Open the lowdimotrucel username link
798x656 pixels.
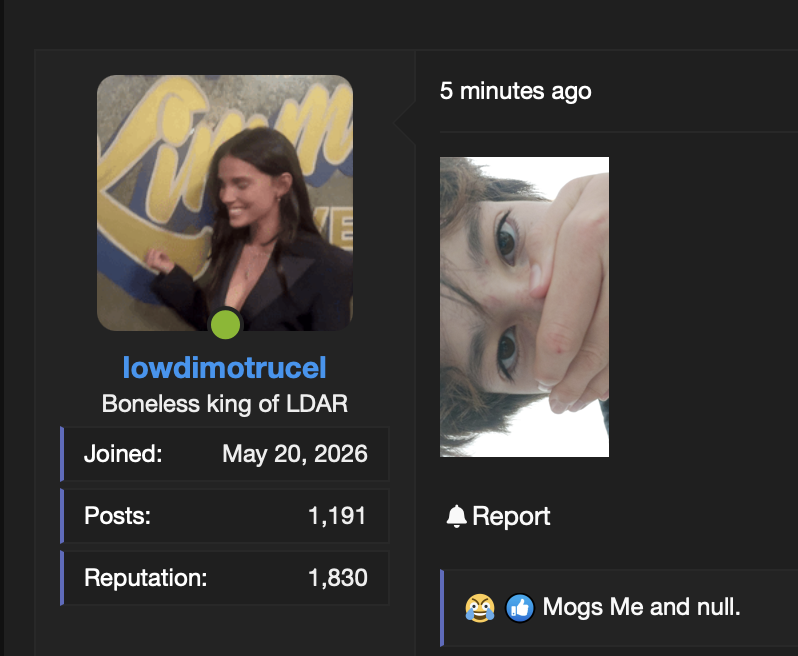(x=224, y=367)
